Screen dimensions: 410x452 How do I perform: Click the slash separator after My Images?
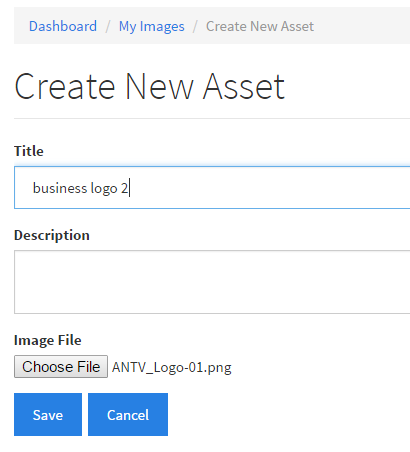point(195,26)
